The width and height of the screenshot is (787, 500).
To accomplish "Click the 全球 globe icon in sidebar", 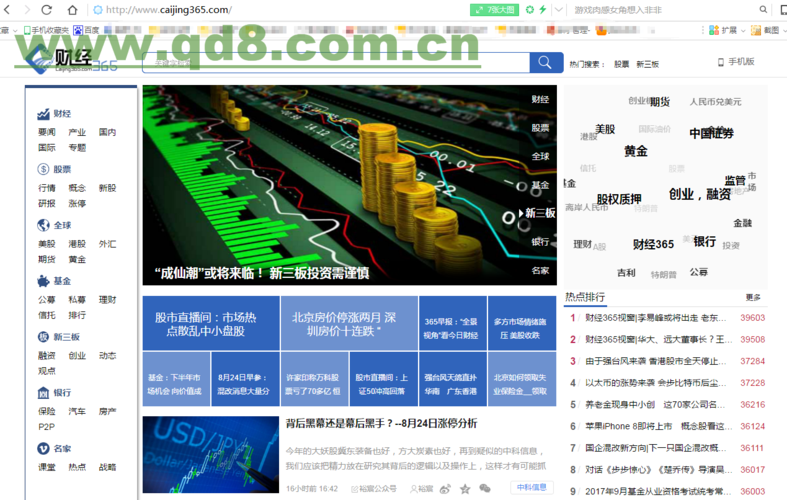I will click(43, 225).
